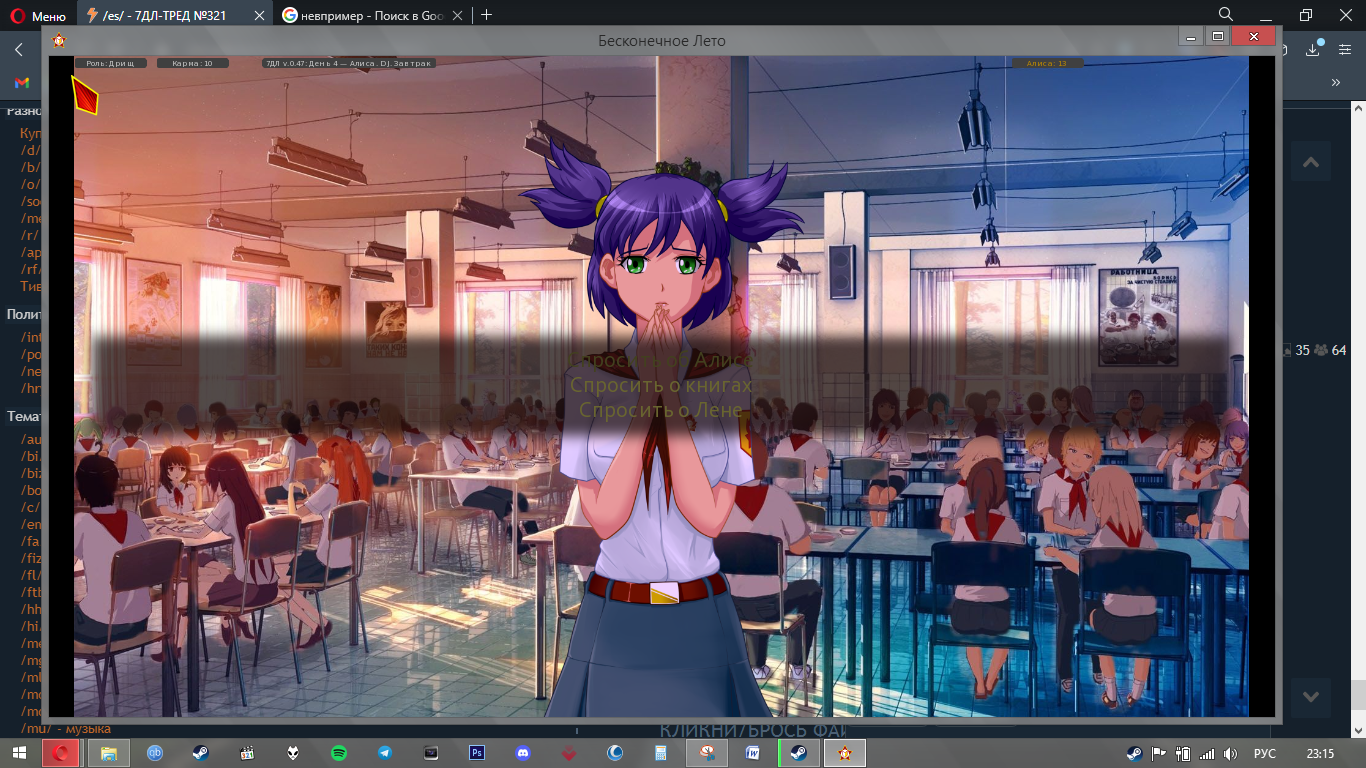Open the battery/power tray icon

1184,753
